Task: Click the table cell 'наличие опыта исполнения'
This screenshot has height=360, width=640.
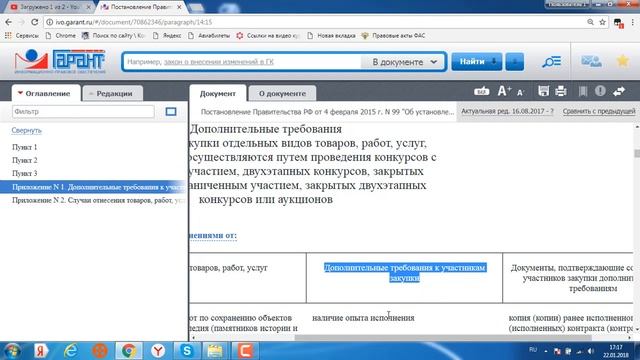Action: [363, 318]
